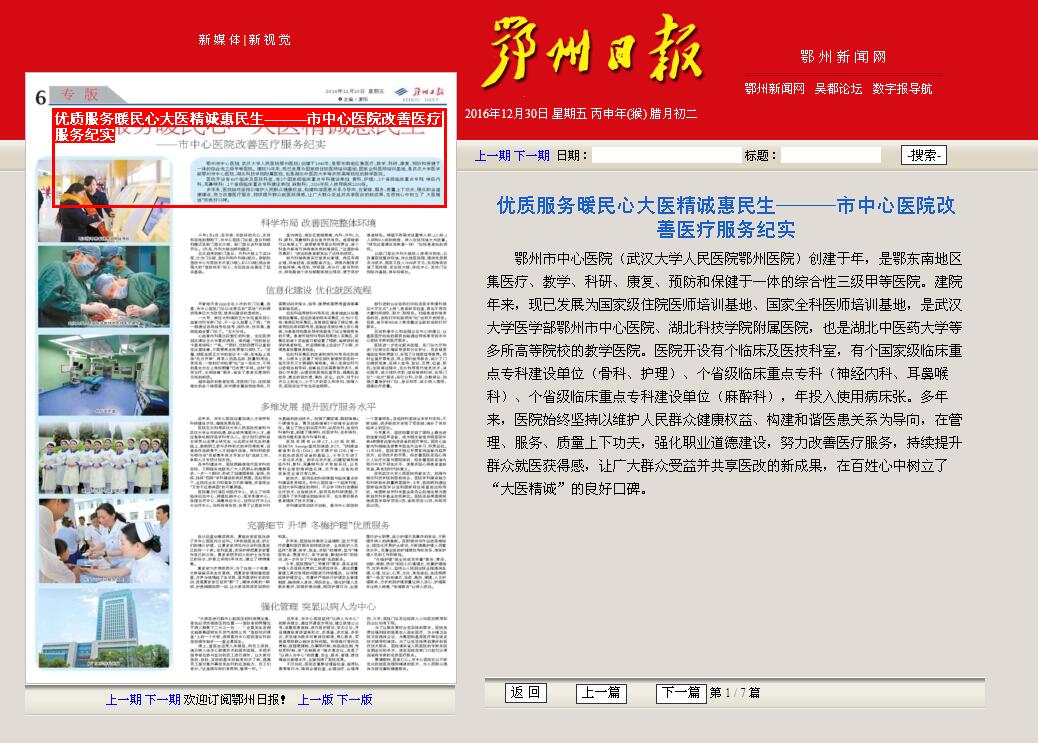Open the 数字报导航 link
This screenshot has width=1038, height=743.
(902, 89)
